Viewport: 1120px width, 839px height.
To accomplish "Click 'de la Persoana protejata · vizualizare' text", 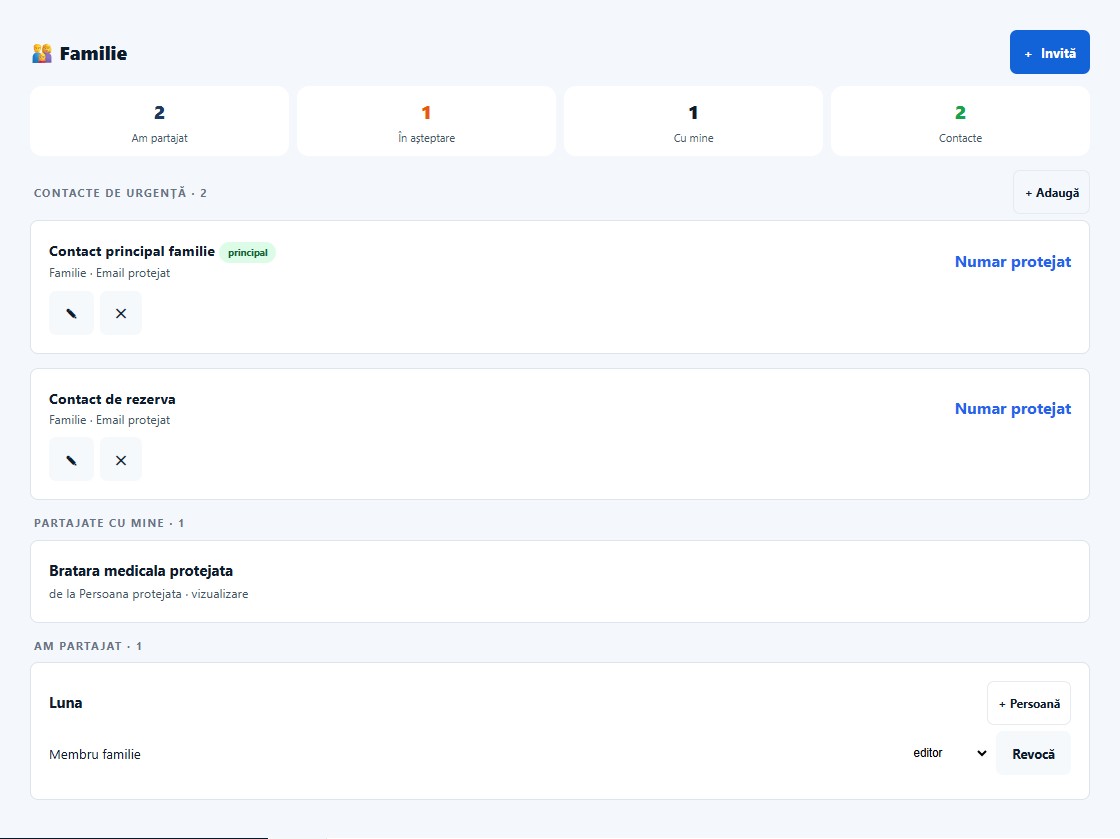I will (x=149, y=593).
